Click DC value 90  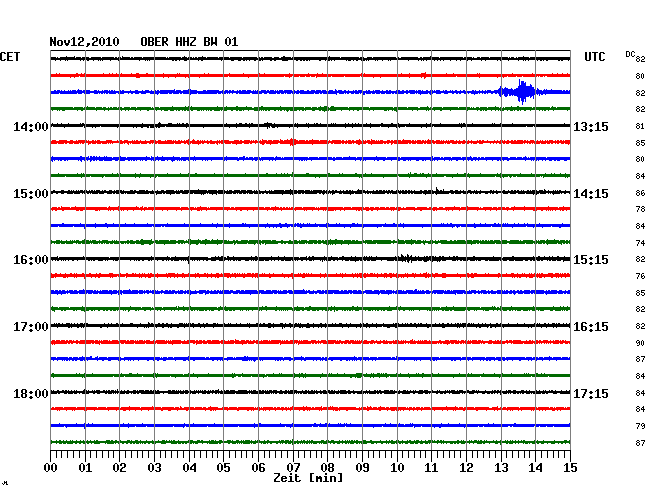(x=640, y=343)
